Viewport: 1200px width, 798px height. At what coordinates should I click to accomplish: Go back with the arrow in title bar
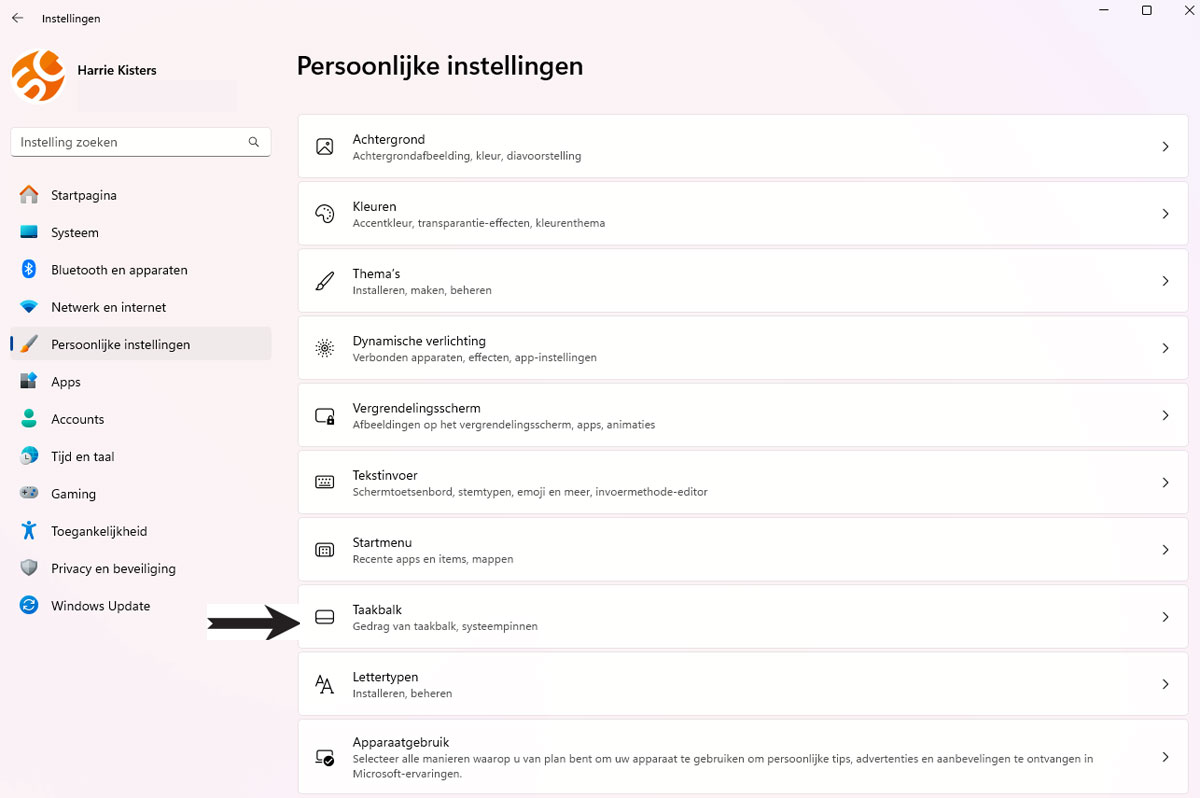click(x=17, y=18)
